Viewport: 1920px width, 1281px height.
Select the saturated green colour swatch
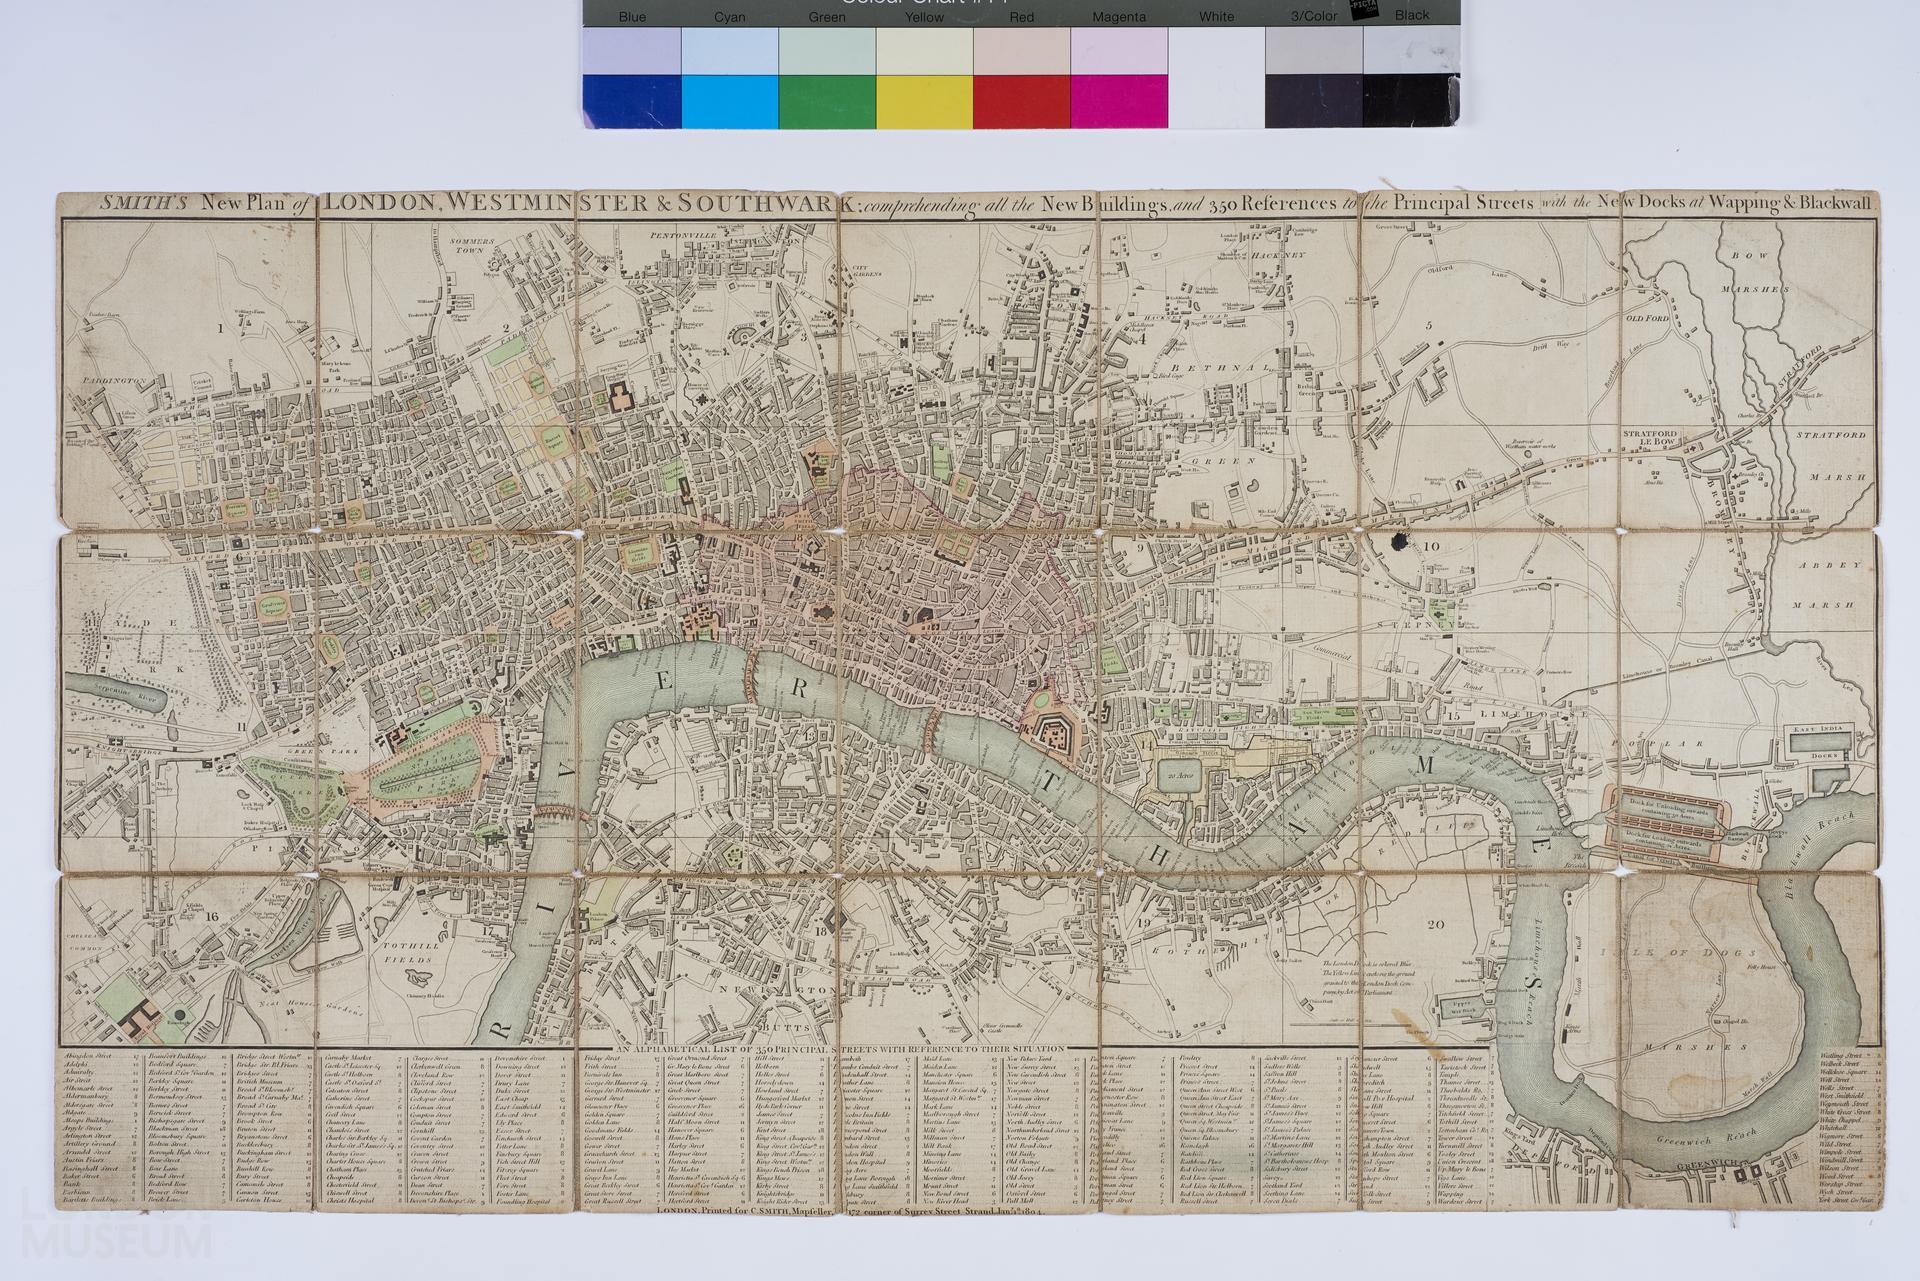pos(826,100)
